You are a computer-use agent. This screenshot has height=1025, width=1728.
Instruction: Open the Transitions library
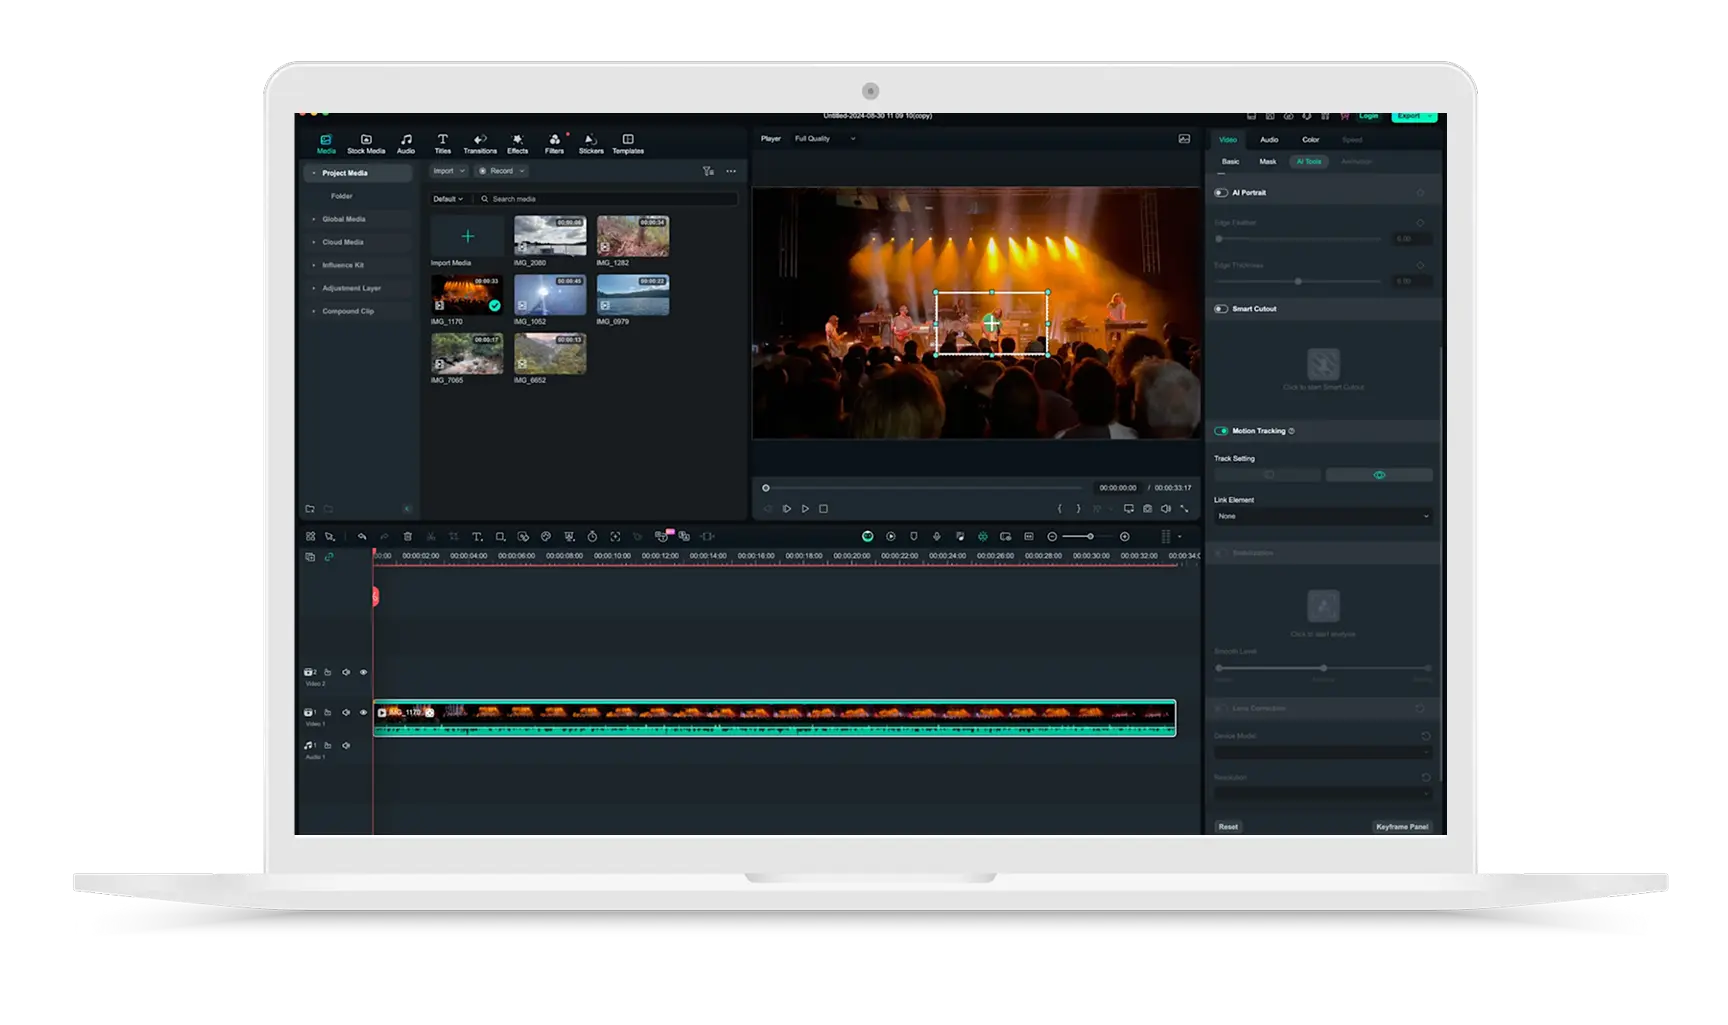click(x=480, y=144)
